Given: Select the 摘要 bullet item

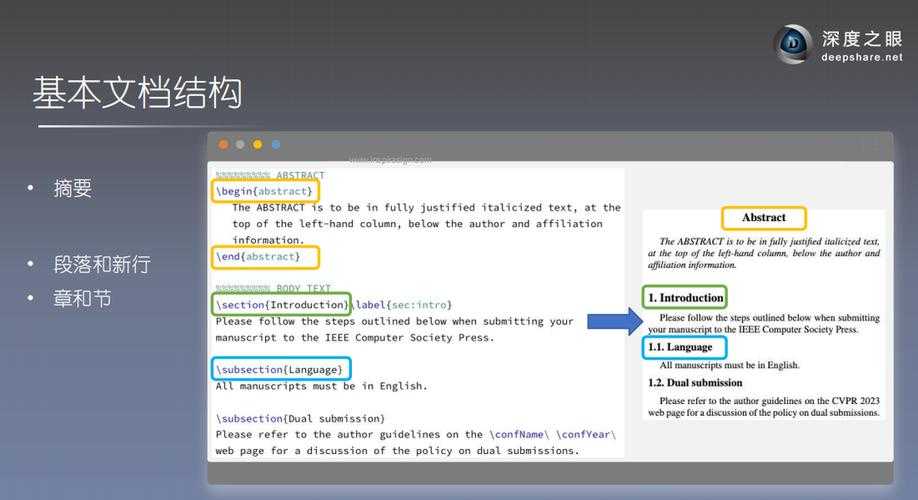Looking at the screenshot, I should (x=72, y=188).
